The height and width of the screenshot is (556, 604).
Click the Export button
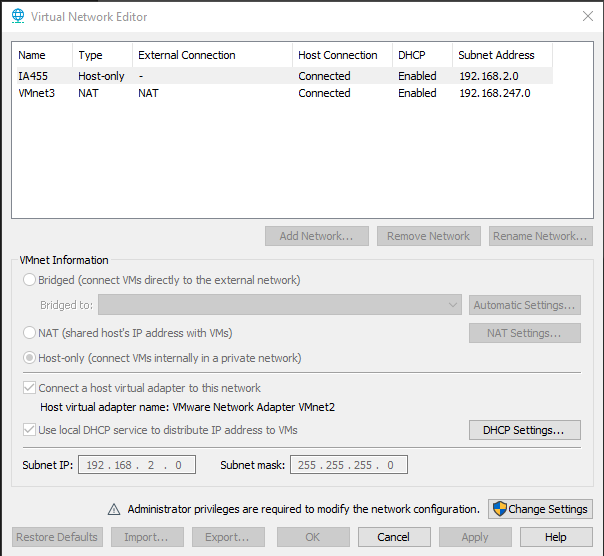(228, 537)
